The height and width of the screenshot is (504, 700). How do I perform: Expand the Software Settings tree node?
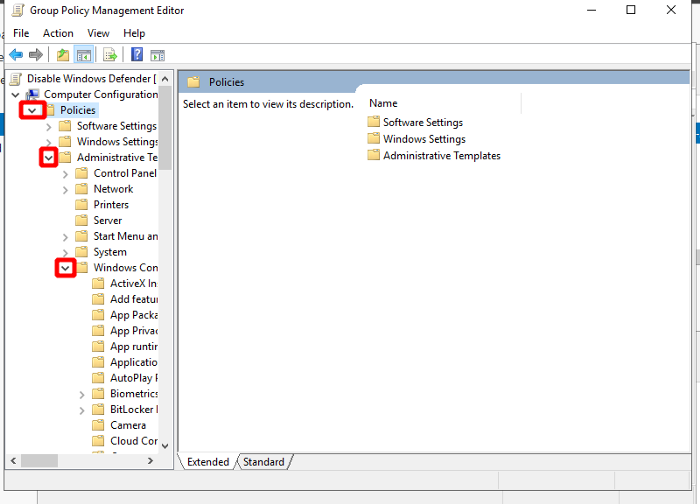coord(49,127)
